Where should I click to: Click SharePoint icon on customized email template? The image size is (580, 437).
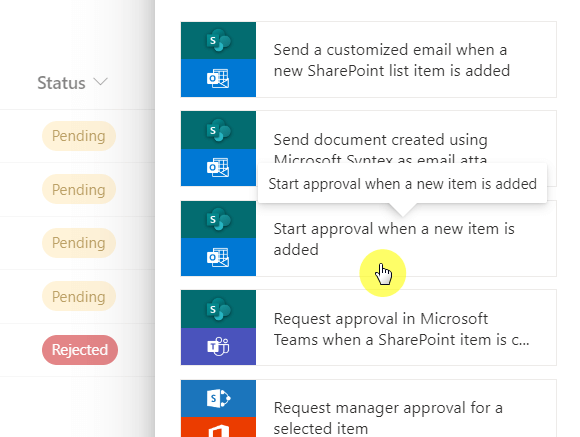219,40
